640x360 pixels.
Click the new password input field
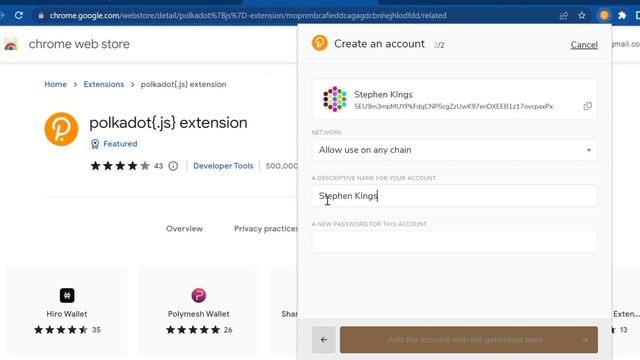(x=455, y=242)
